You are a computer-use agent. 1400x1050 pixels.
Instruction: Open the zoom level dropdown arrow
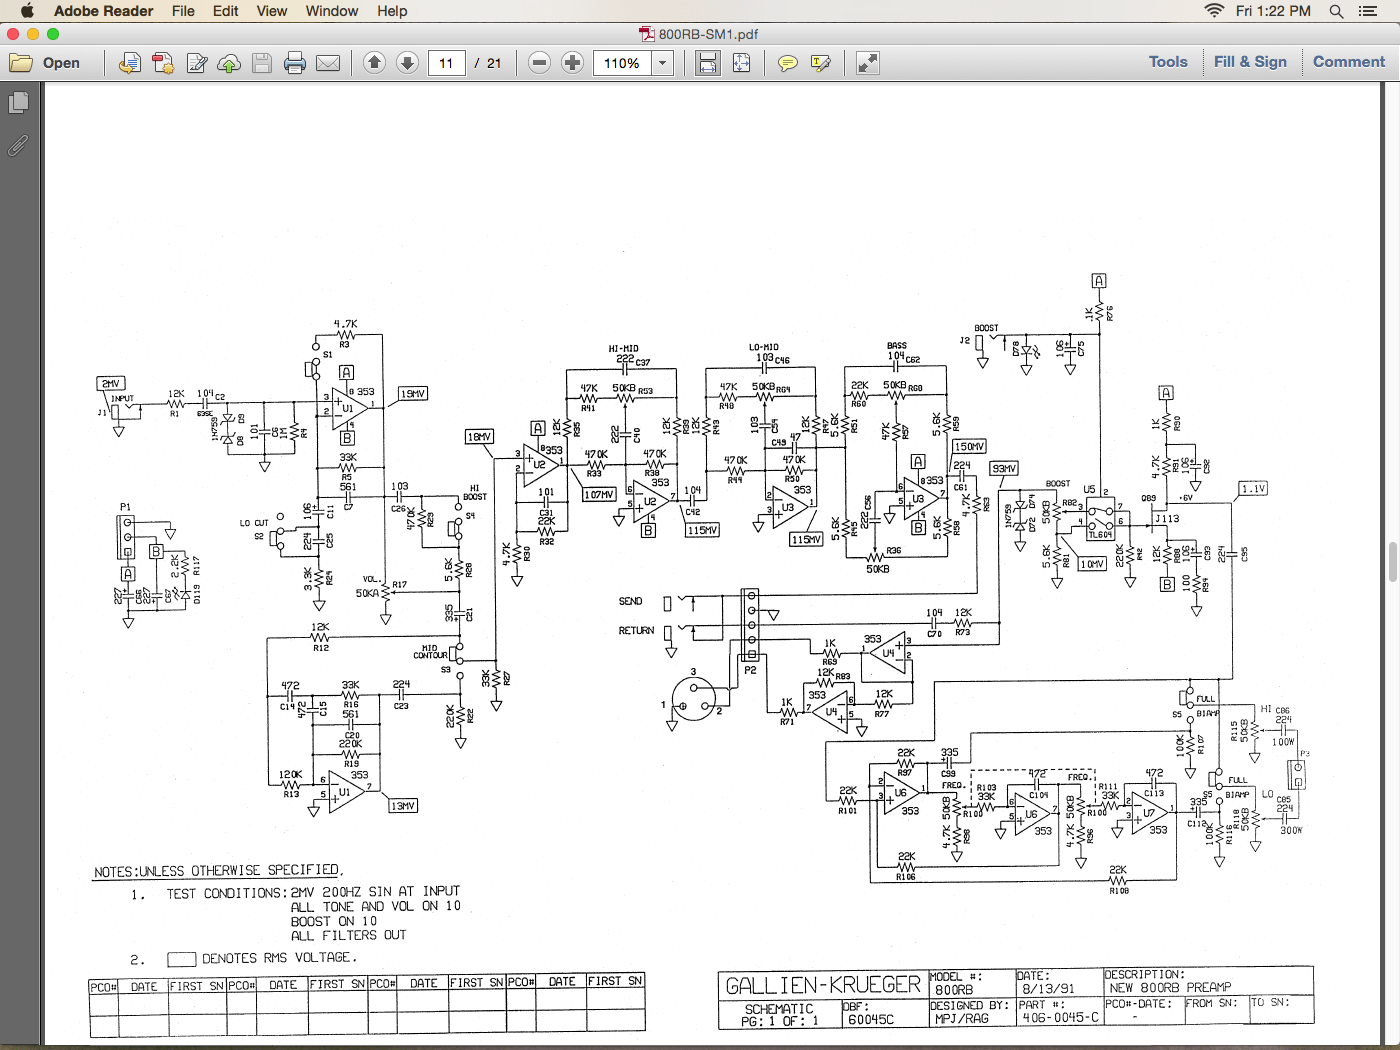[662, 63]
